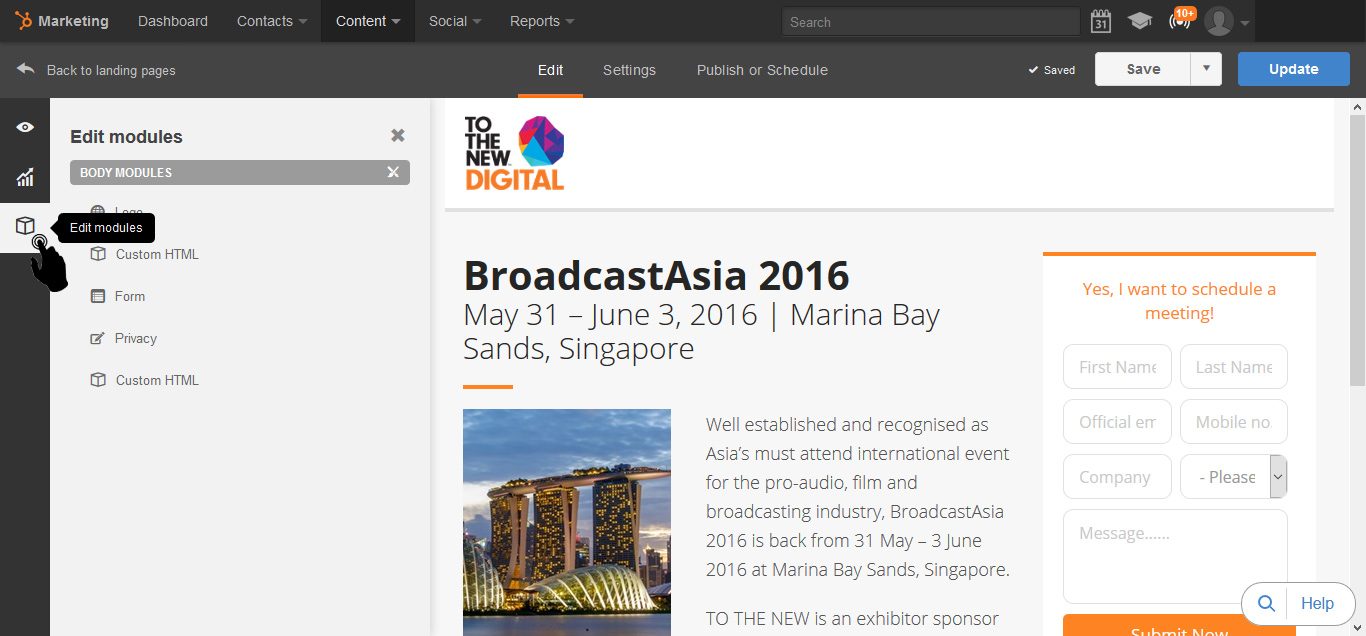Image resolution: width=1366 pixels, height=636 pixels.
Task: Open the Reports dropdown menu
Action: (542, 21)
